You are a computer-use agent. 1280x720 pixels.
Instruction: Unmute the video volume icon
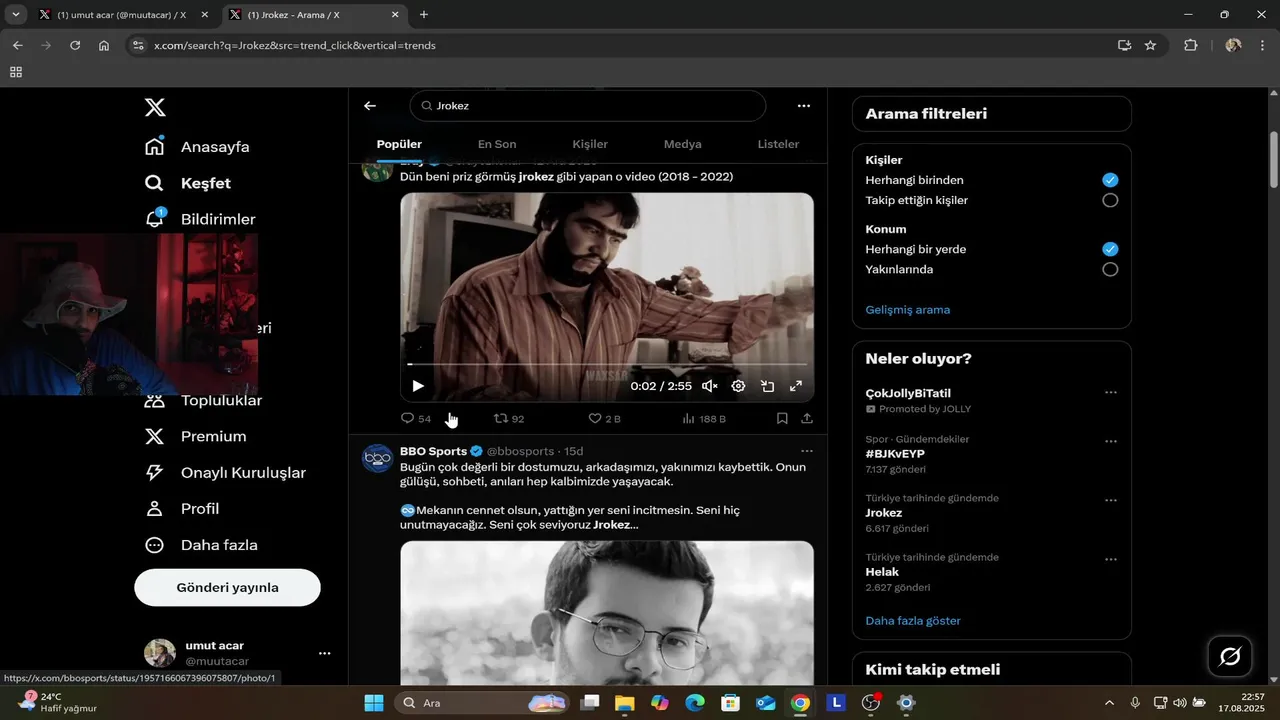710,386
